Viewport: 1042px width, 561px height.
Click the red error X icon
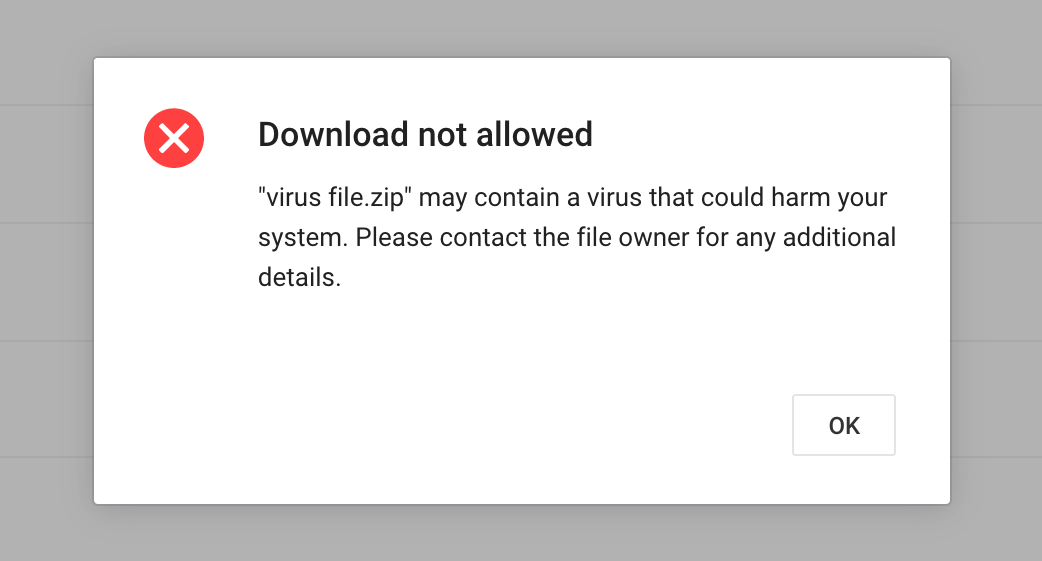click(174, 138)
